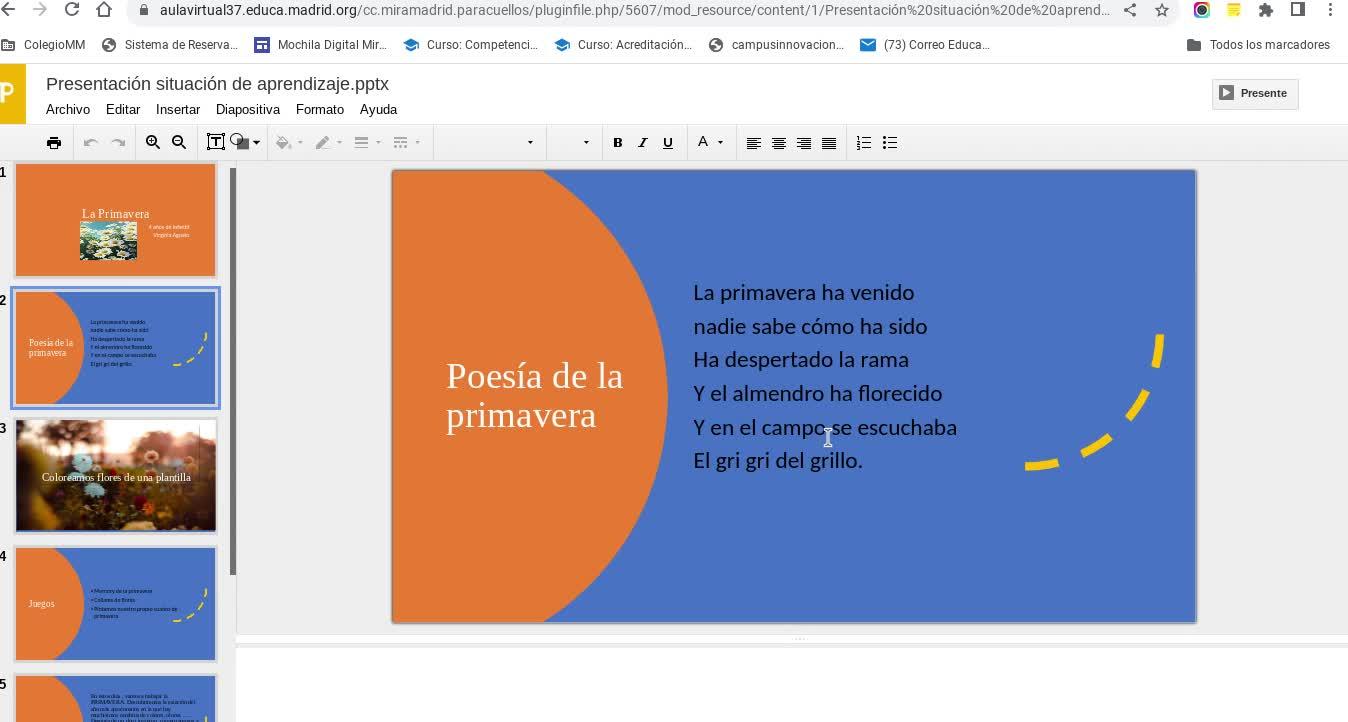Open the Insertar menu
The width and height of the screenshot is (1348, 722).
coord(178,109)
